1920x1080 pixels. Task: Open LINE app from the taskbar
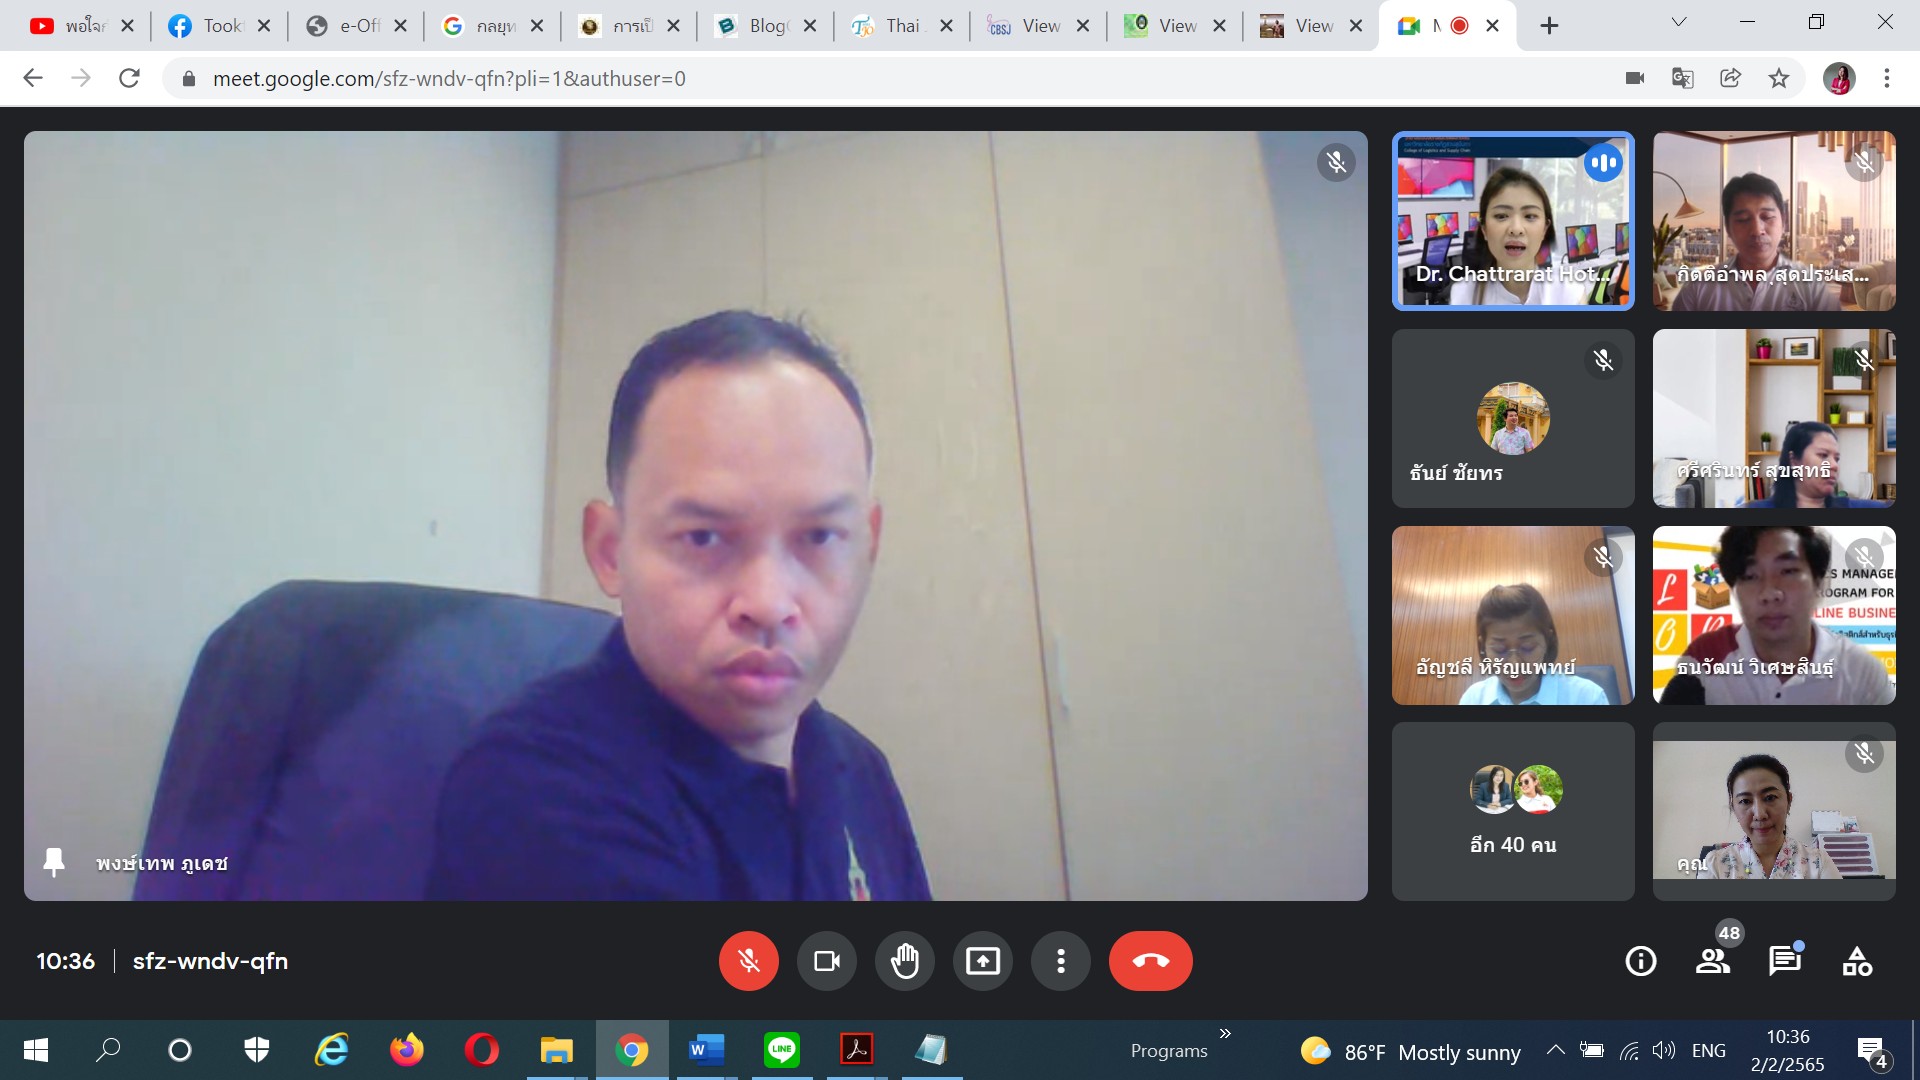781,1050
